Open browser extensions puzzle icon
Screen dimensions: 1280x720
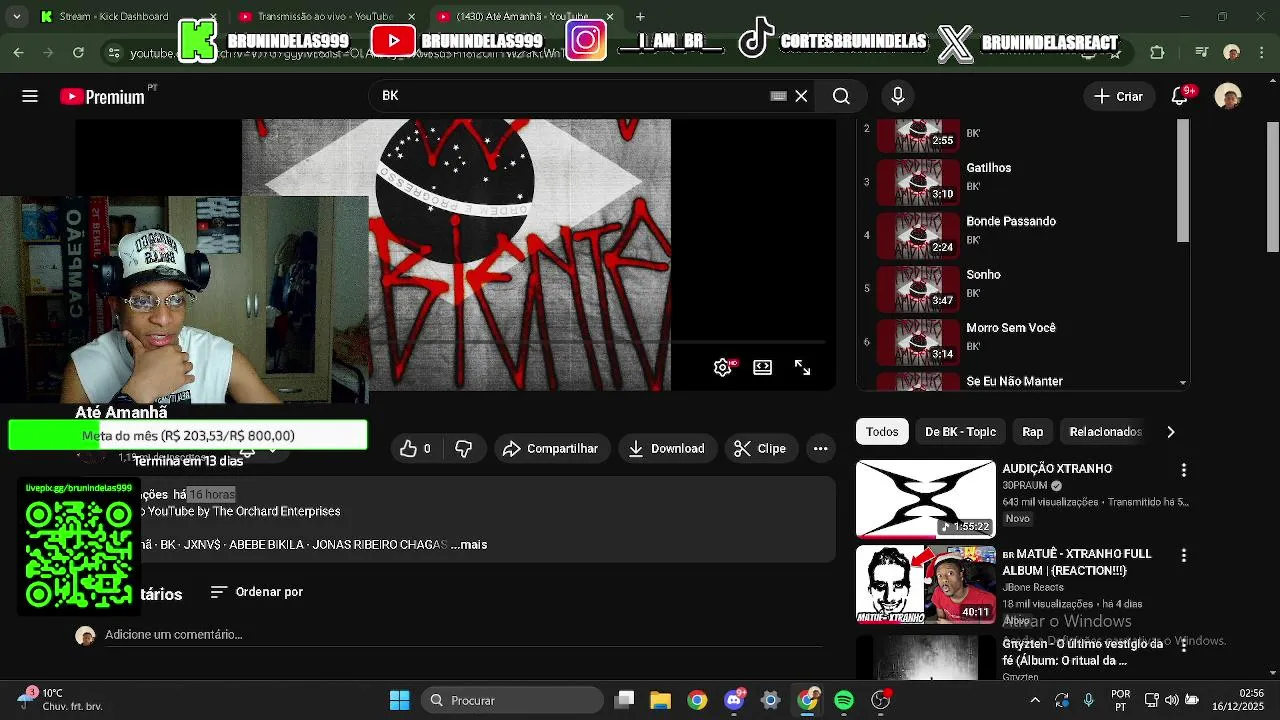[1157, 52]
